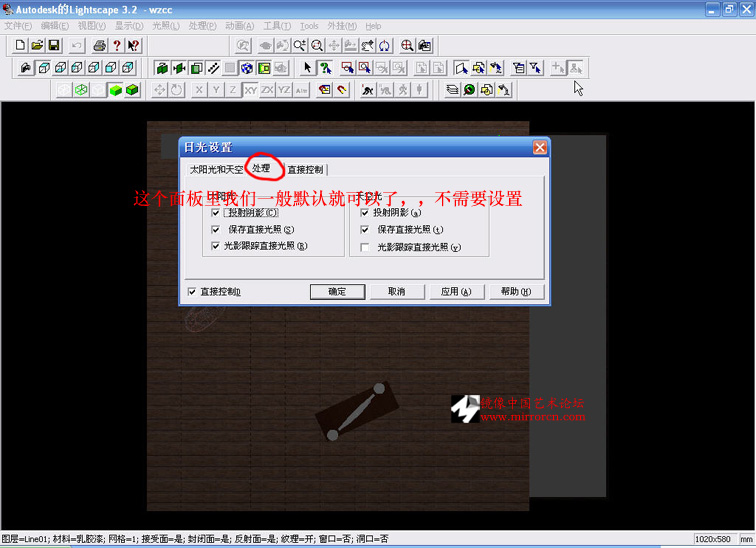Screen dimensions: 756x548
Task: Open the 动画(A) menu
Action: coord(240,26)
